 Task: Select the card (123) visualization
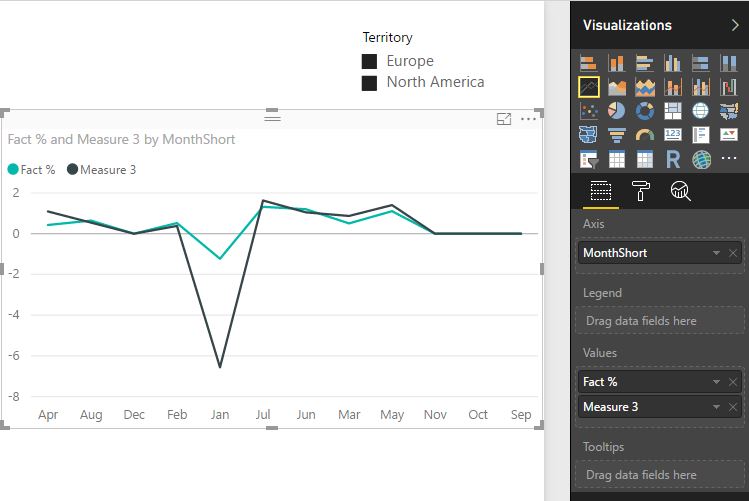[x=673, y=135]
